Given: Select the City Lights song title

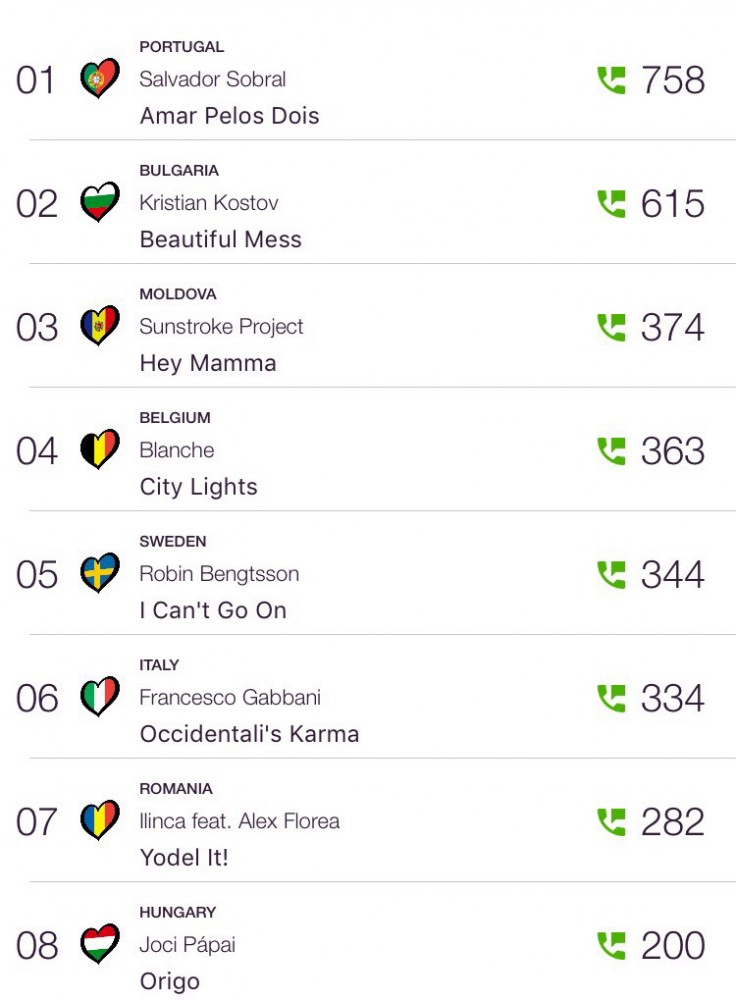Looking at the screenshot, I should (198, 487).
